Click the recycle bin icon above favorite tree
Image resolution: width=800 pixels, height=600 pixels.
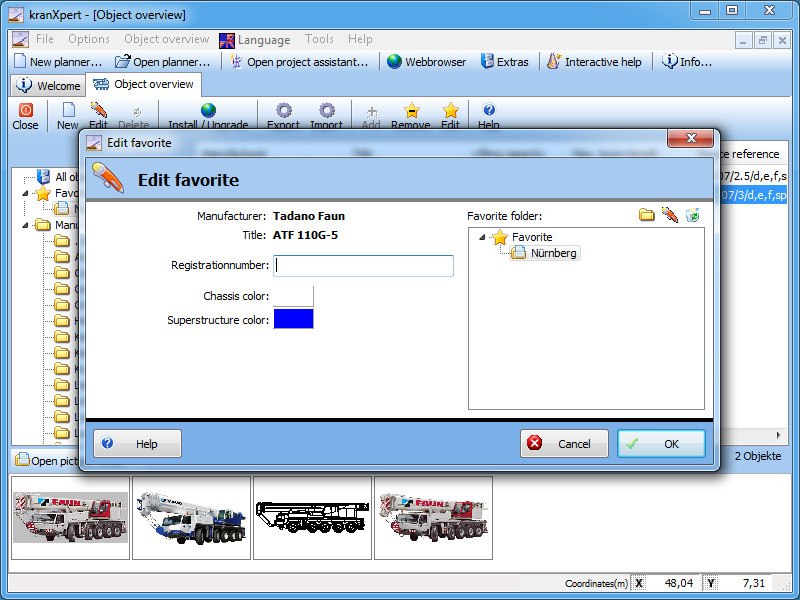[693, 215]
